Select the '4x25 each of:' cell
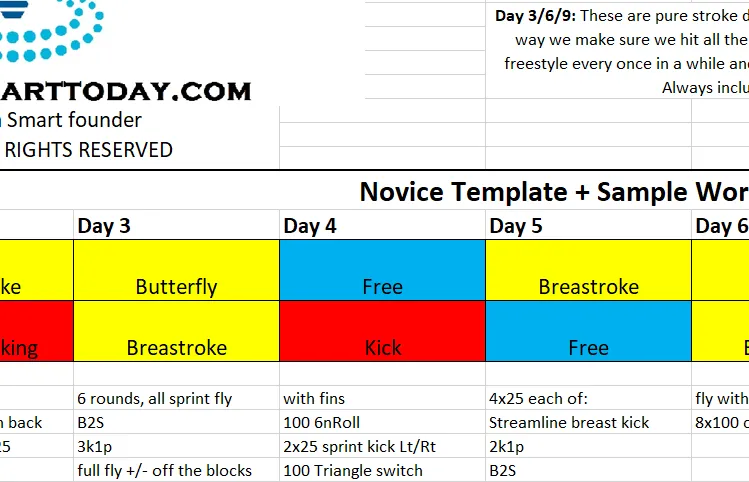 588,398
